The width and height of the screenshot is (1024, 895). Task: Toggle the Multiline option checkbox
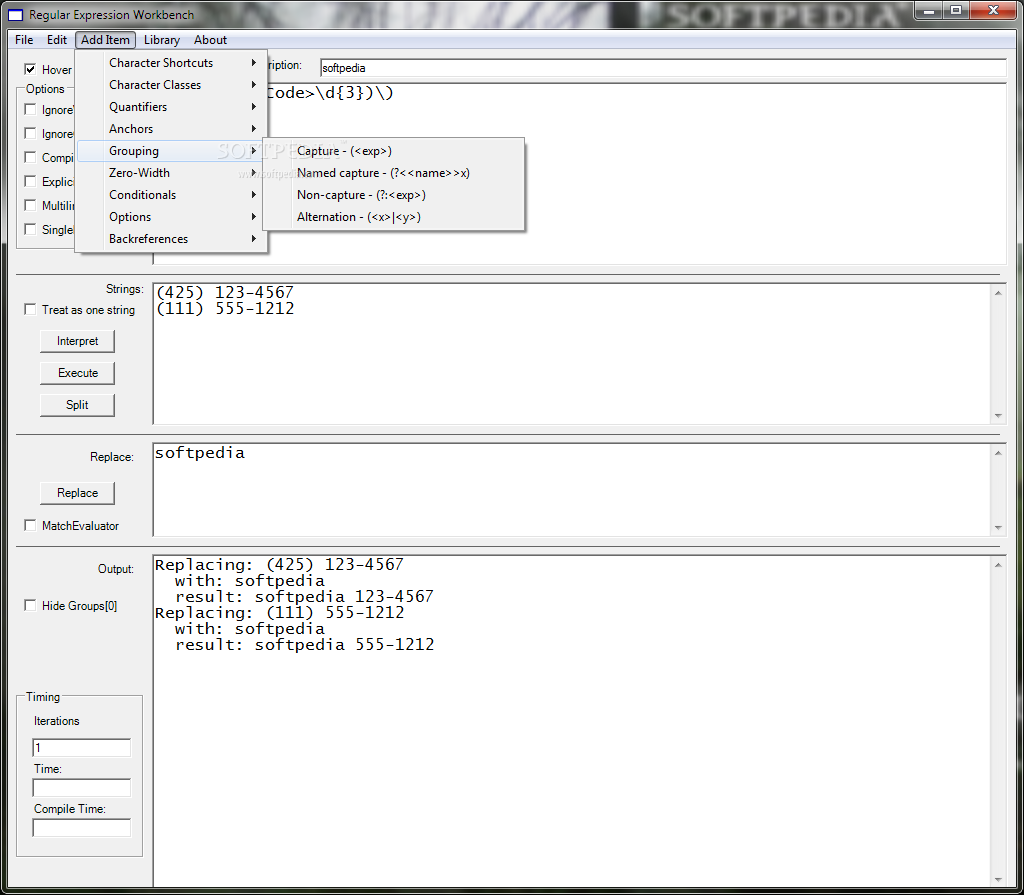(30, 205)
